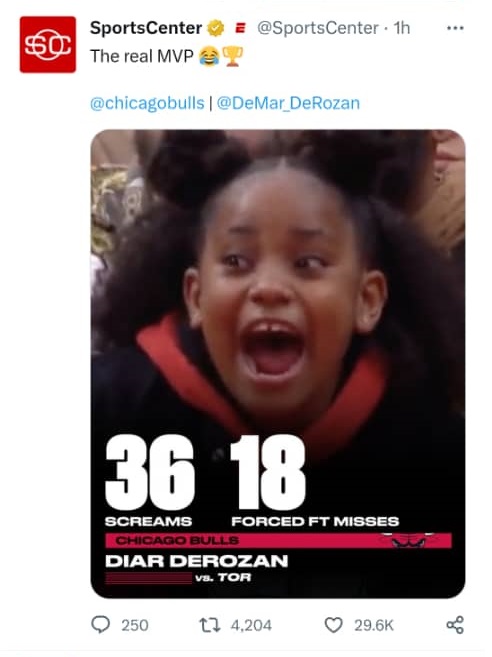Open the @chicagobulls mention link
Image resolution: width=492 pixels, height=657 pixels.
point(147,103)
